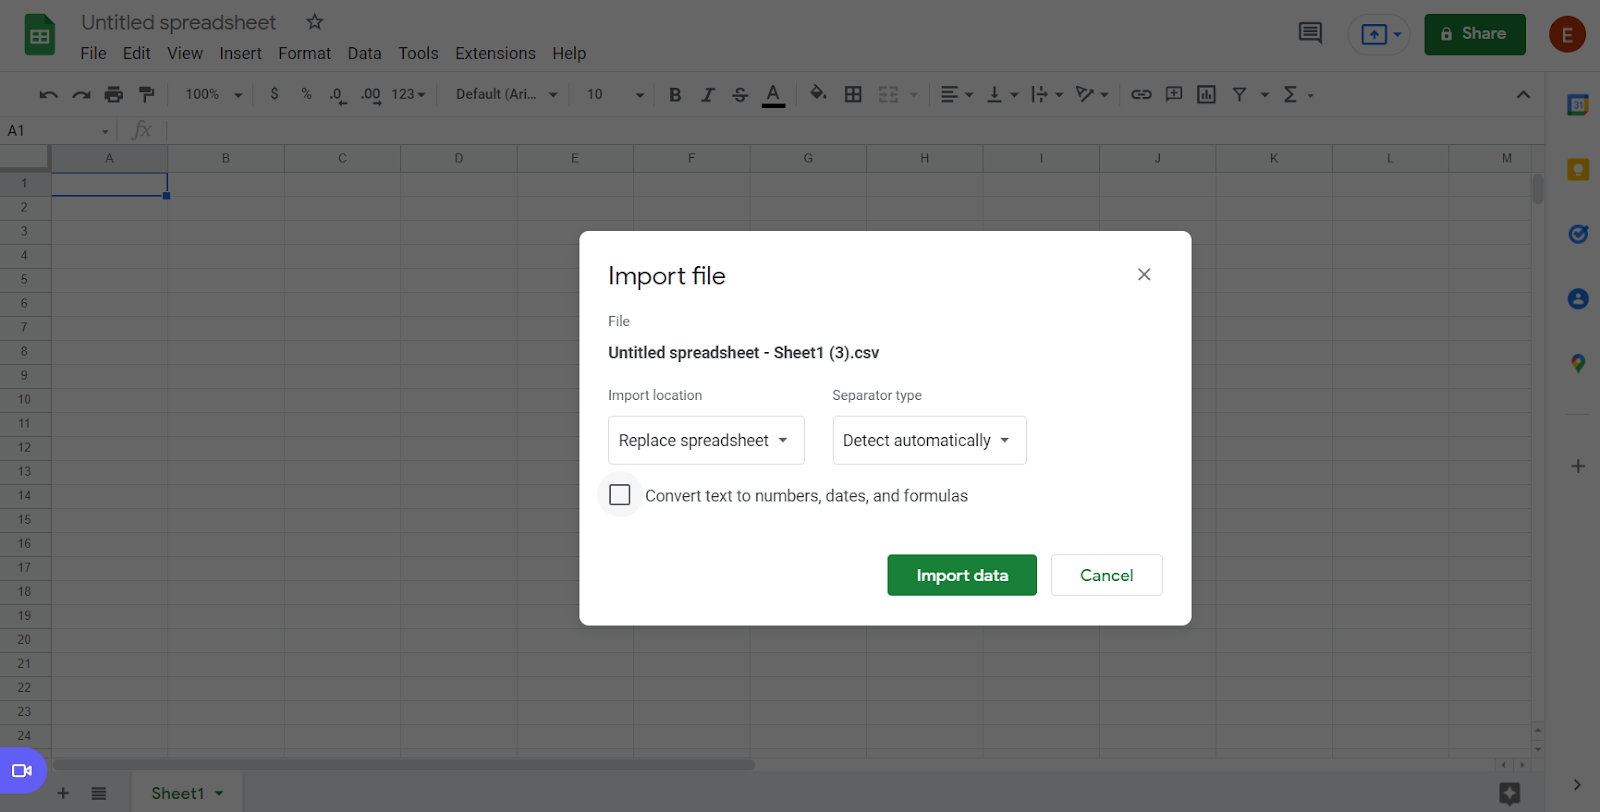Open the font size dropdown

tap(615, 94)
